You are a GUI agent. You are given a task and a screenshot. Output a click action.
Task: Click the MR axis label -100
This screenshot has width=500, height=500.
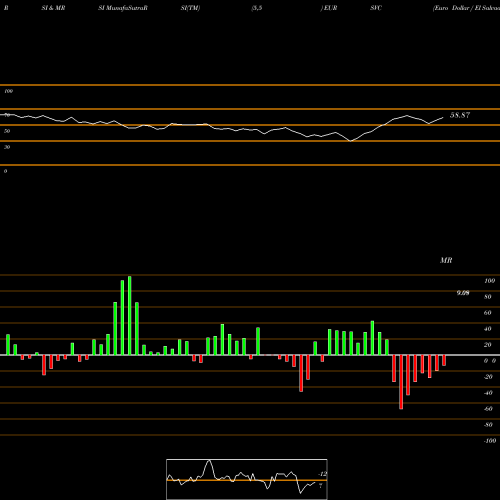click(x=489, y=441)
